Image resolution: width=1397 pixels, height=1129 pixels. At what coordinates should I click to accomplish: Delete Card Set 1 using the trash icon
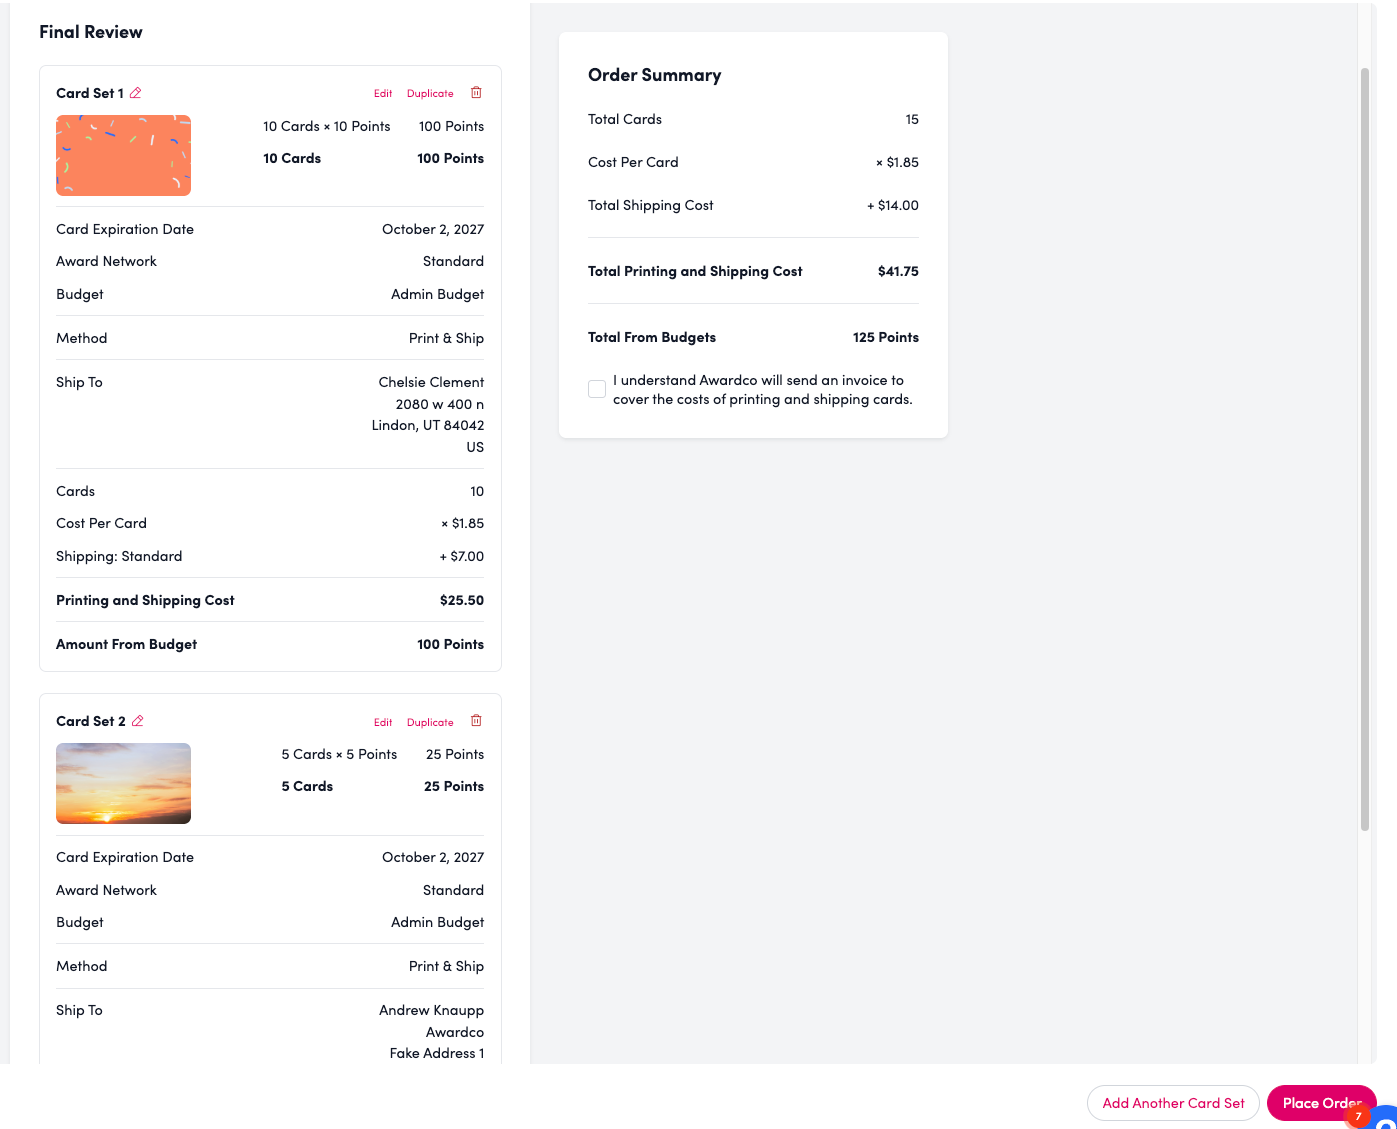(476, 93)
